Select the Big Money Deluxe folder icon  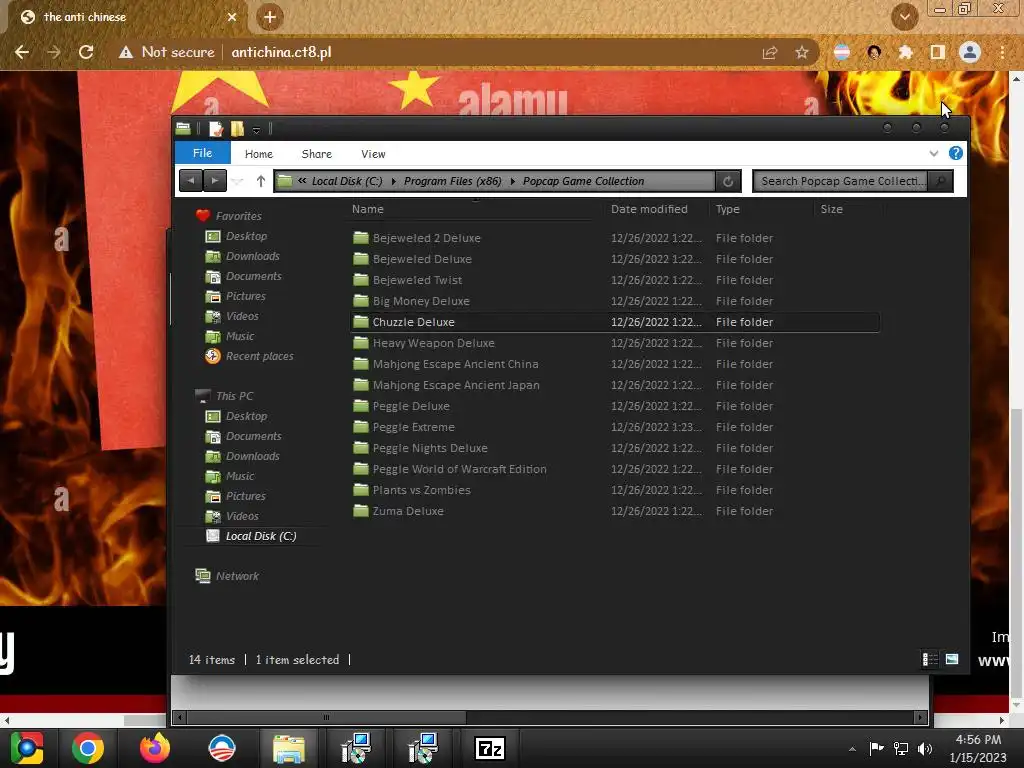coord(361,301)
